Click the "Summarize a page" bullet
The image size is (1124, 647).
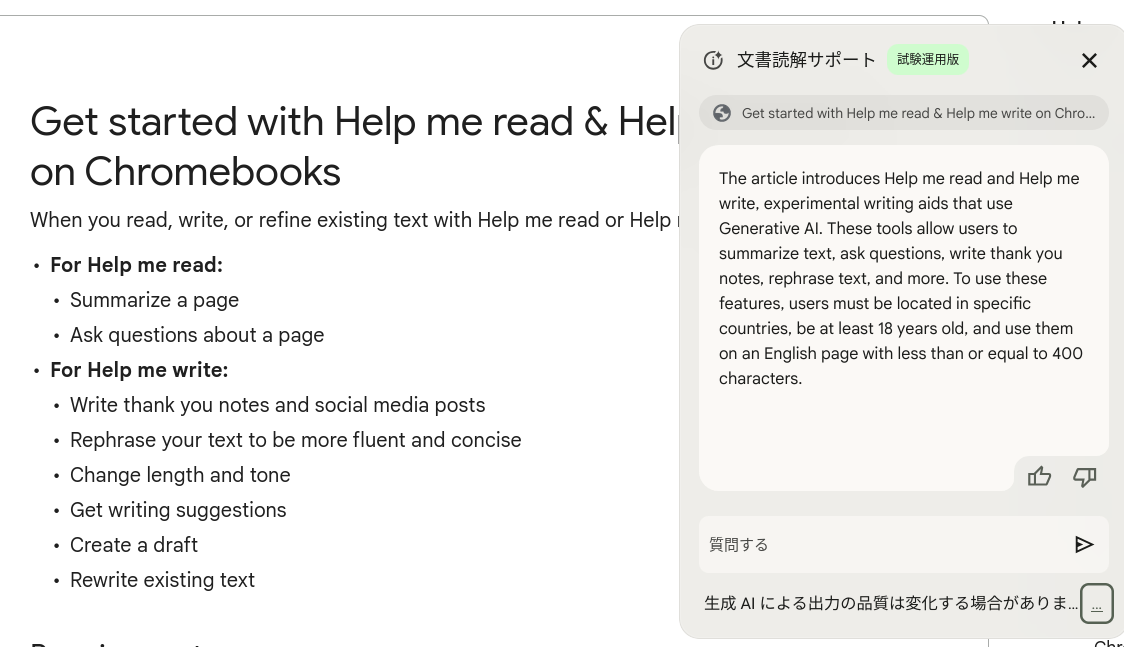coord(154,300)
